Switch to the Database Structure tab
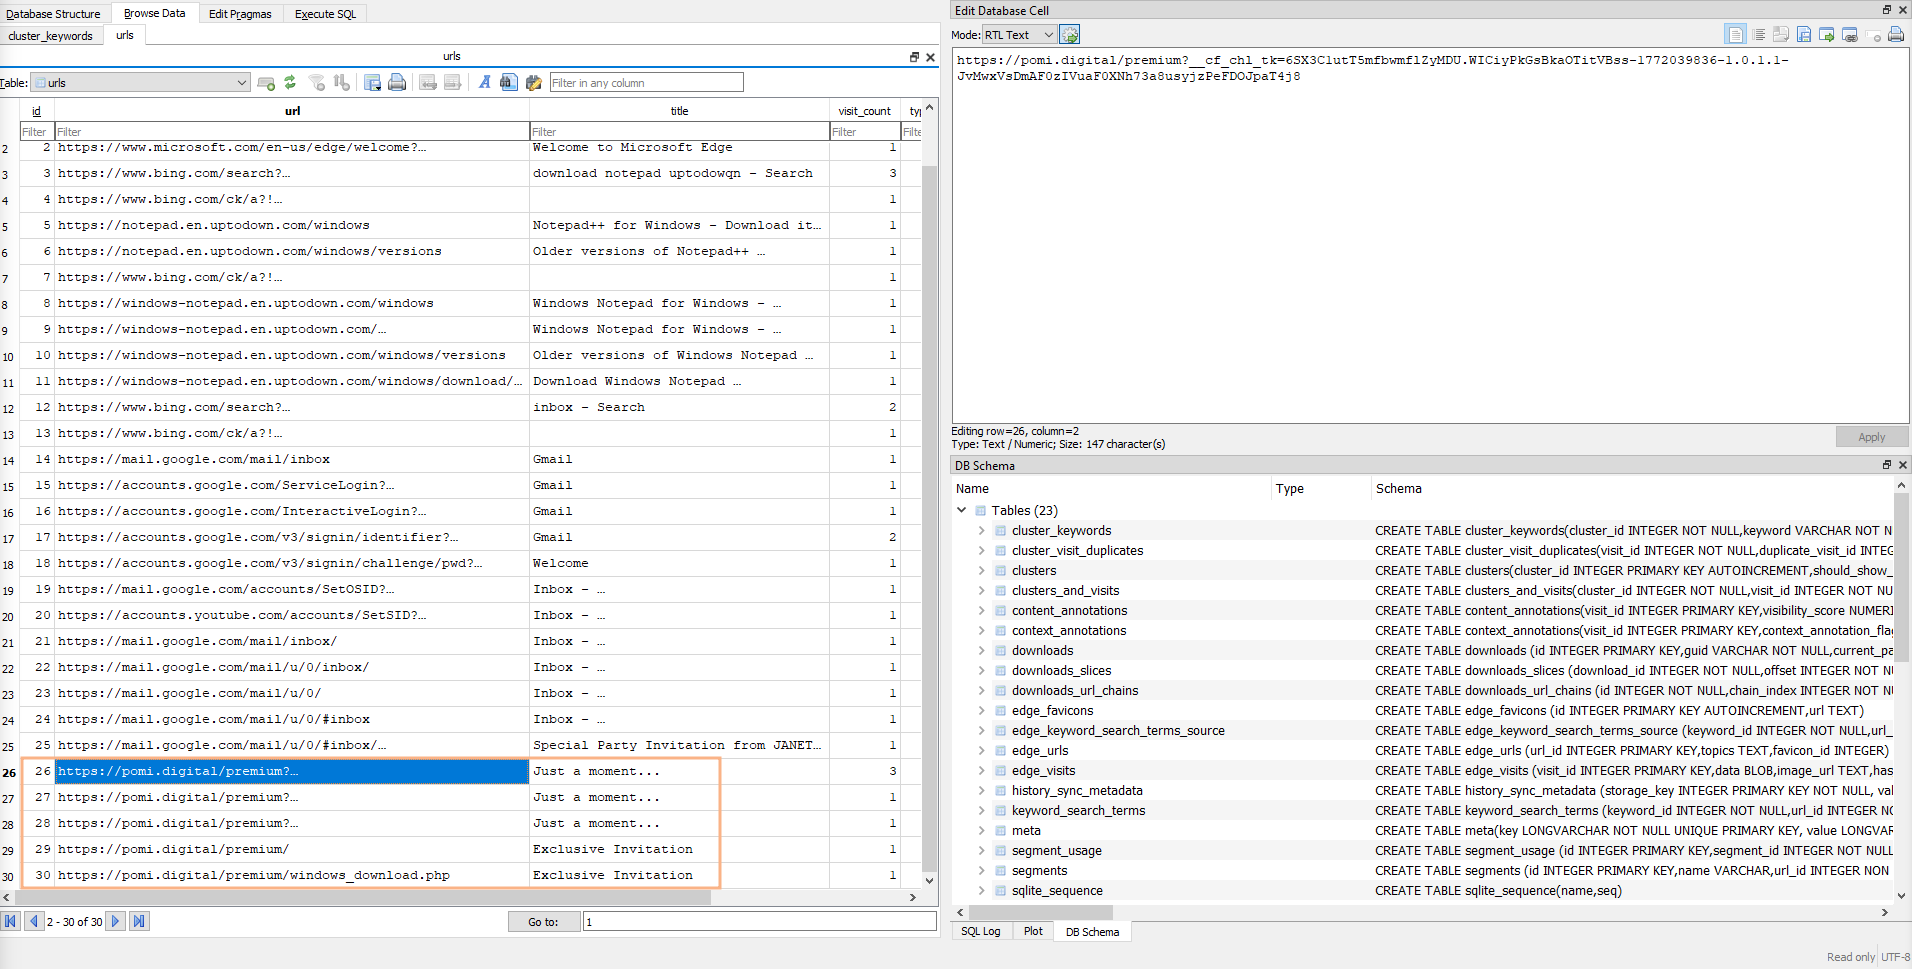This screenshot has height=969, width=1912. point(53,14)
